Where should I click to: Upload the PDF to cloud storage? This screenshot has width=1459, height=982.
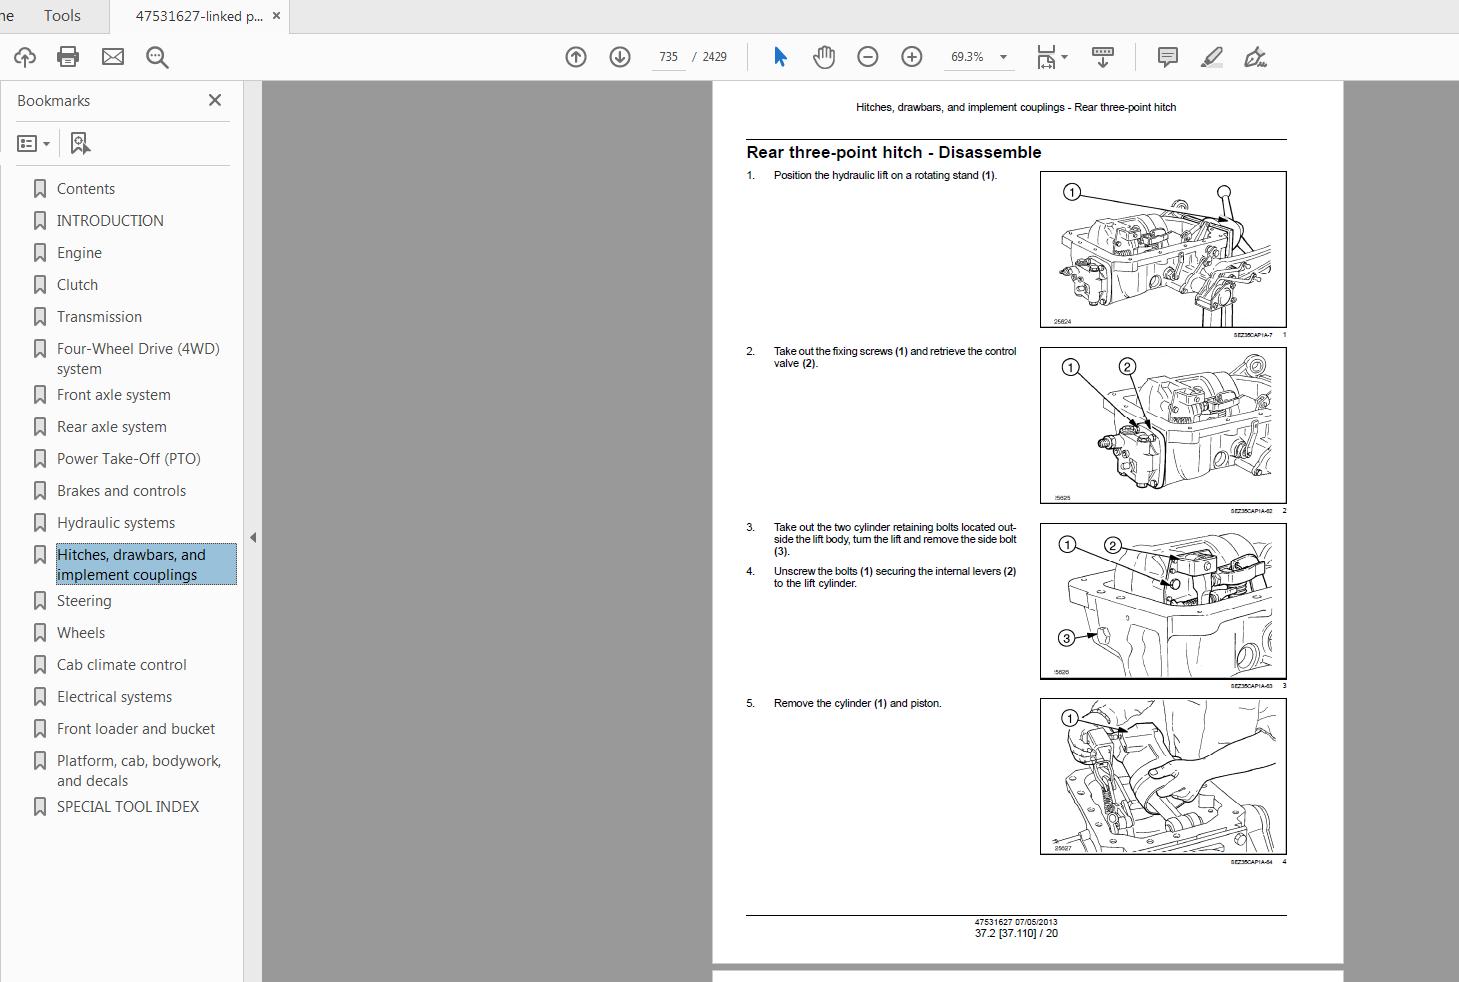pyautogui.click(x=24, y=57)
